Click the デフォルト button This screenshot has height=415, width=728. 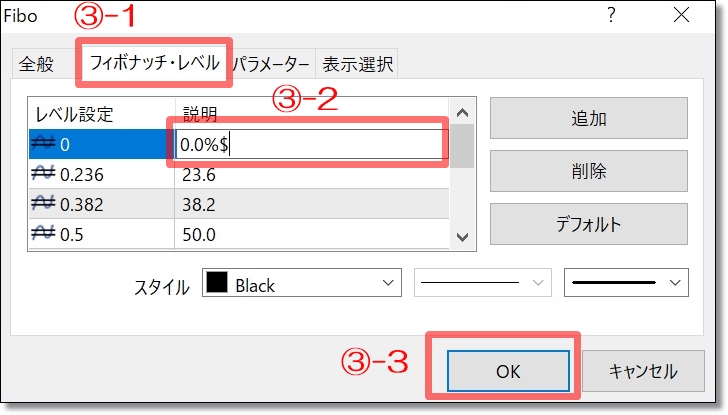click(589, 224)
